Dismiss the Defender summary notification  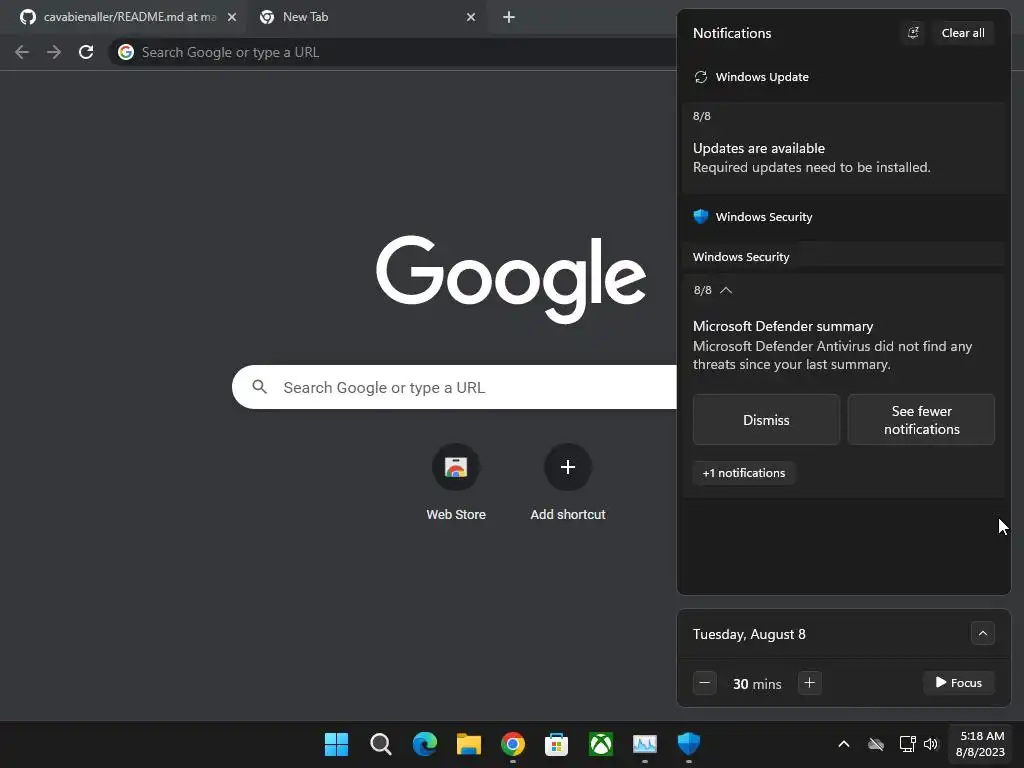click(766, 420)
